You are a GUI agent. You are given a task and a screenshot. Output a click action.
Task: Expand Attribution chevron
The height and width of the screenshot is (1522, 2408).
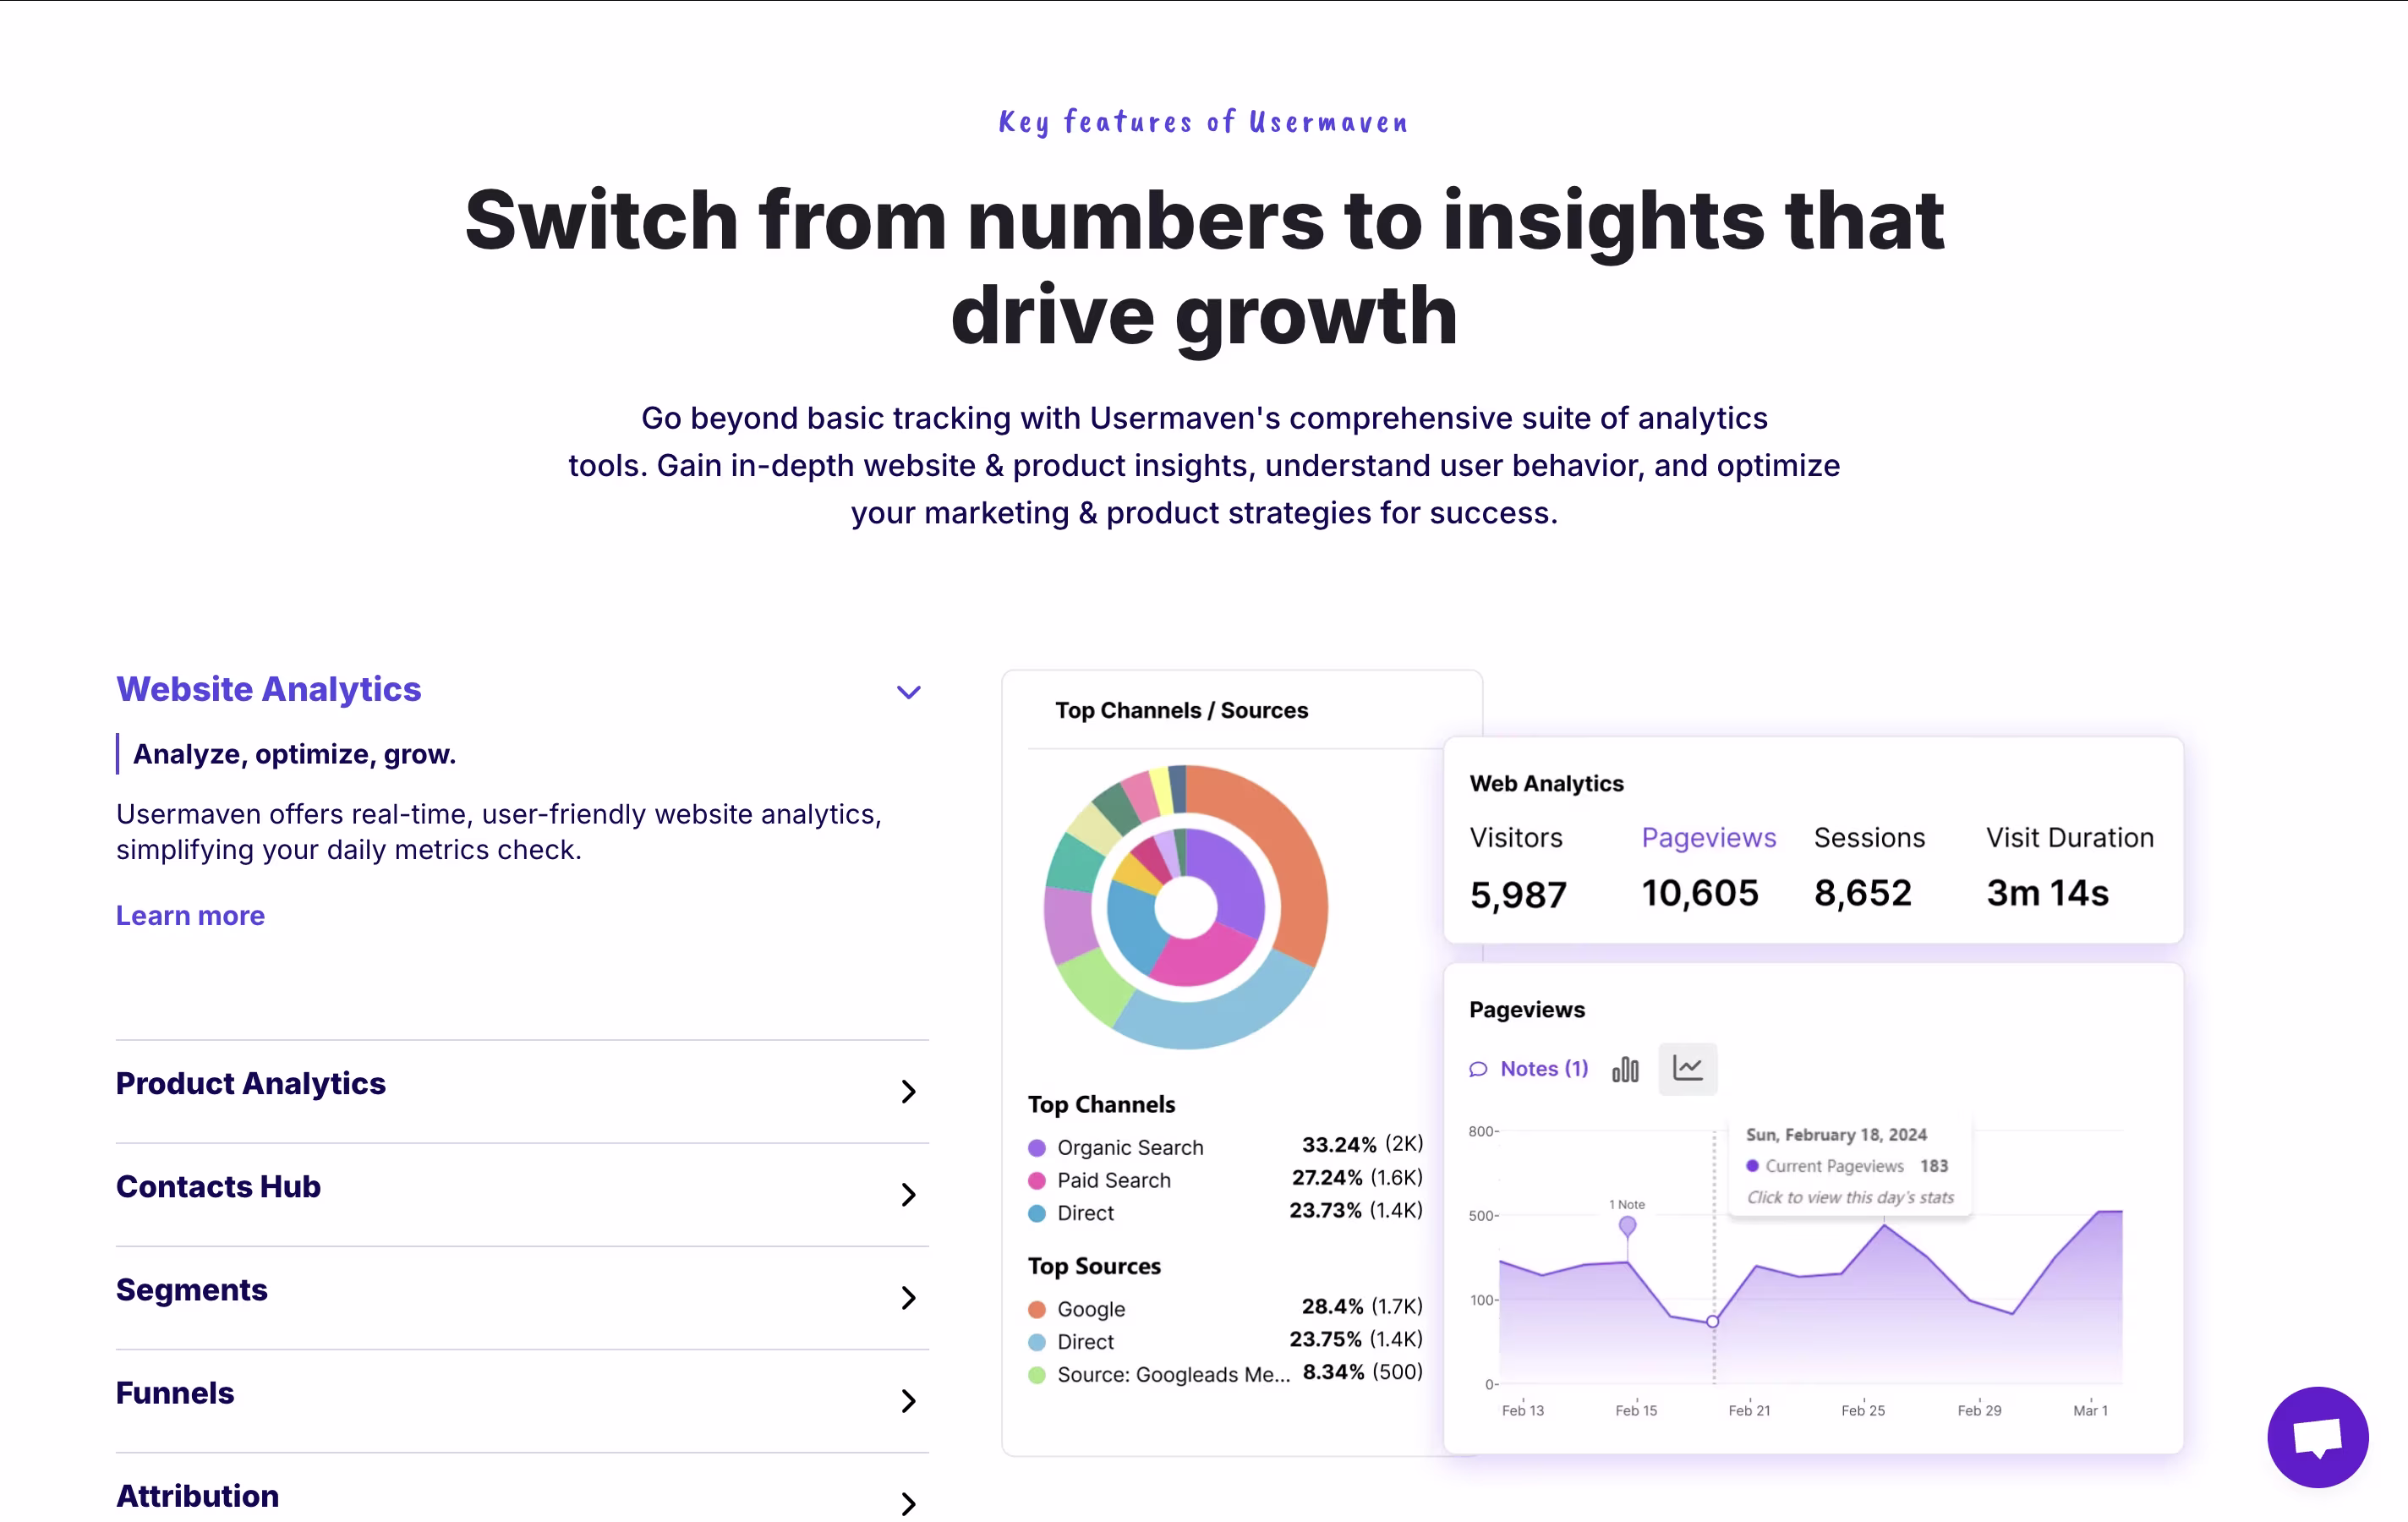tap(908, 1503)
